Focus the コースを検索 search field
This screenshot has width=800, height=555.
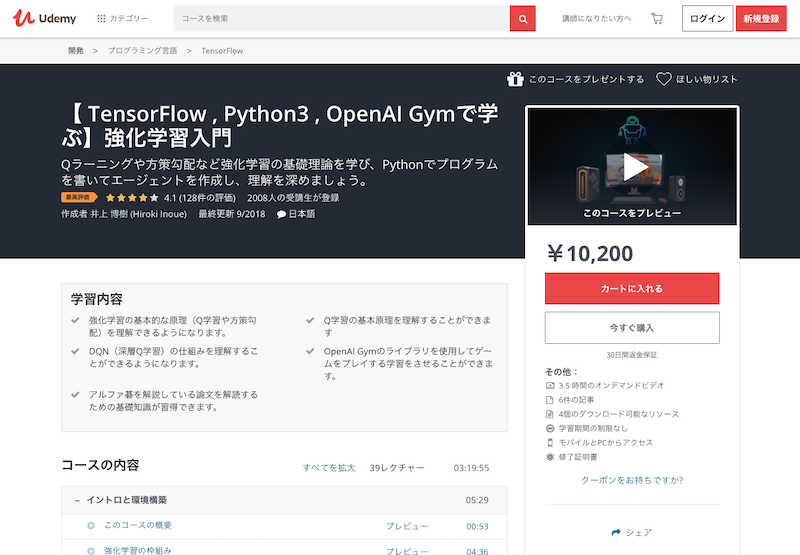341,18
